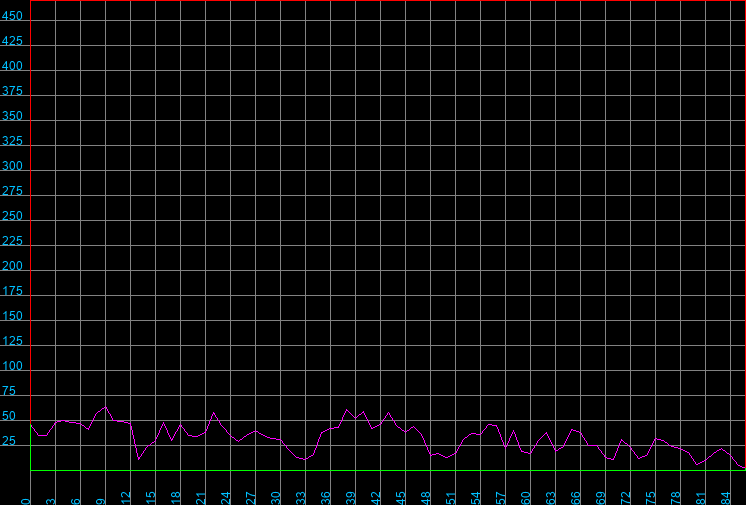Image resolution: width=746 pixels, height=505 pixels.
Task: Click the 72 horizontal axis label
Action: pos(626,498)
